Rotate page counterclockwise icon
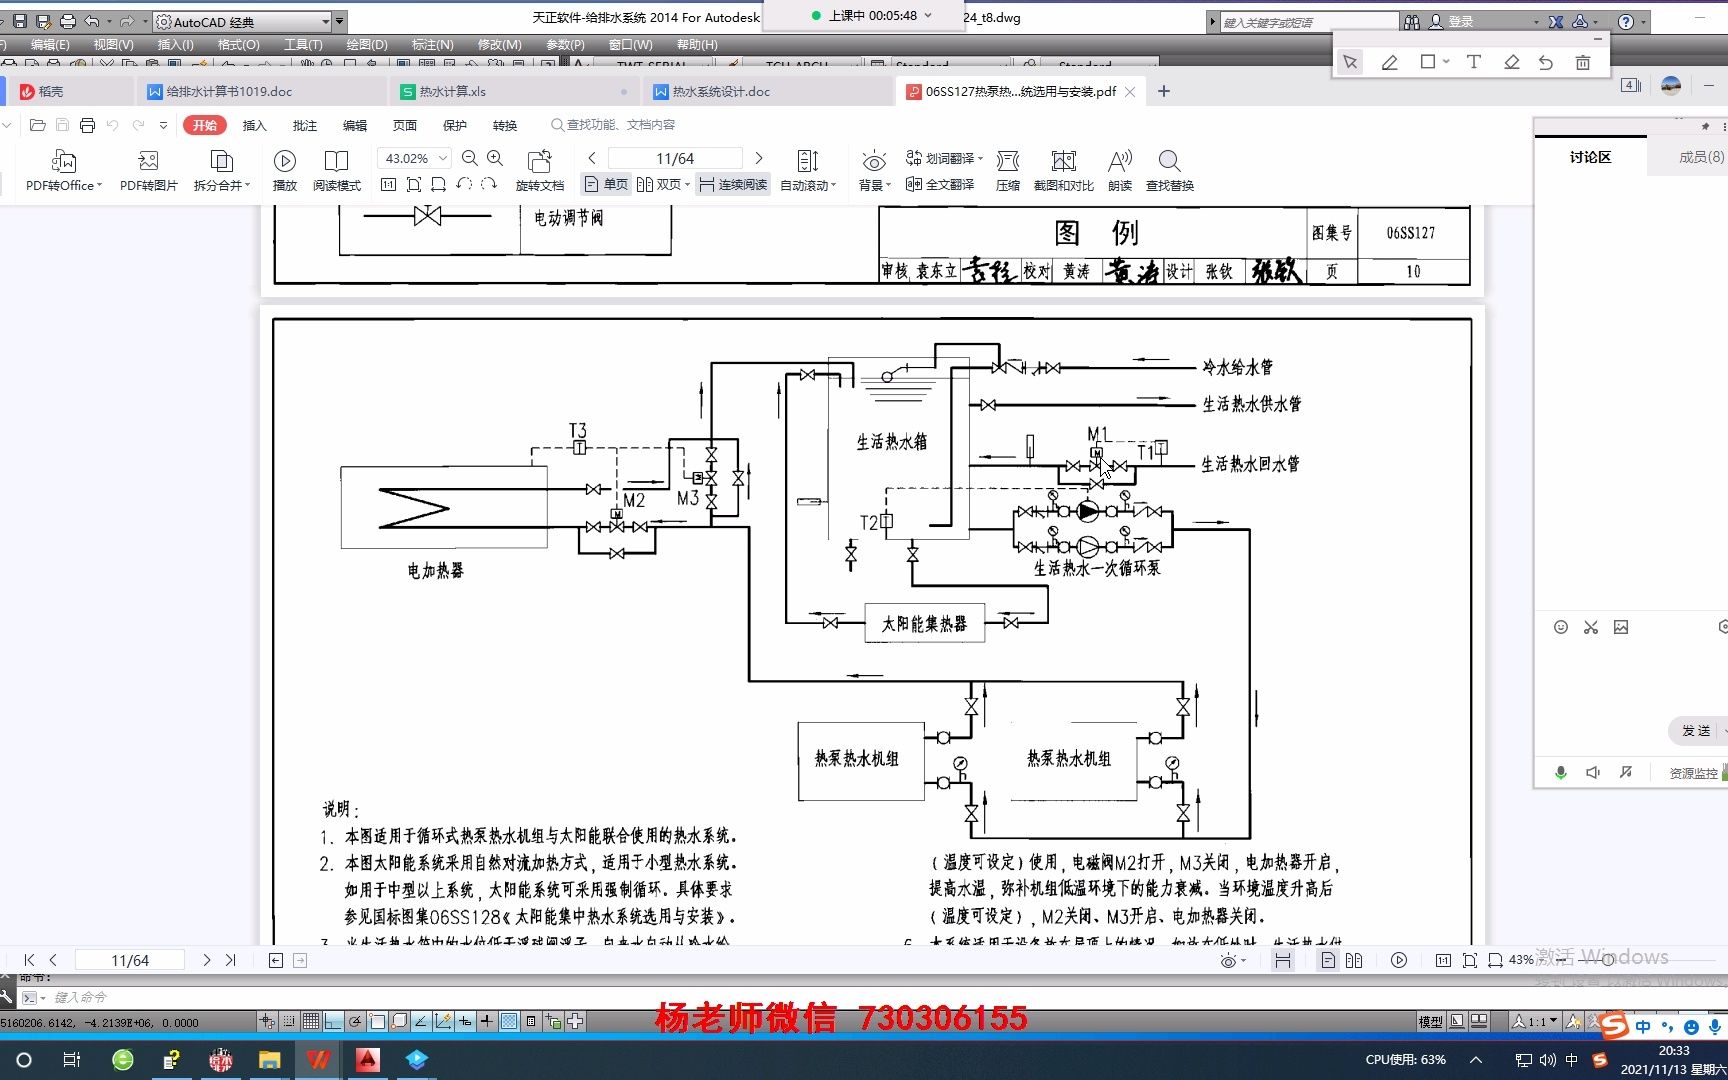Screen dimensions: 1728x1080 pos(464,185)
